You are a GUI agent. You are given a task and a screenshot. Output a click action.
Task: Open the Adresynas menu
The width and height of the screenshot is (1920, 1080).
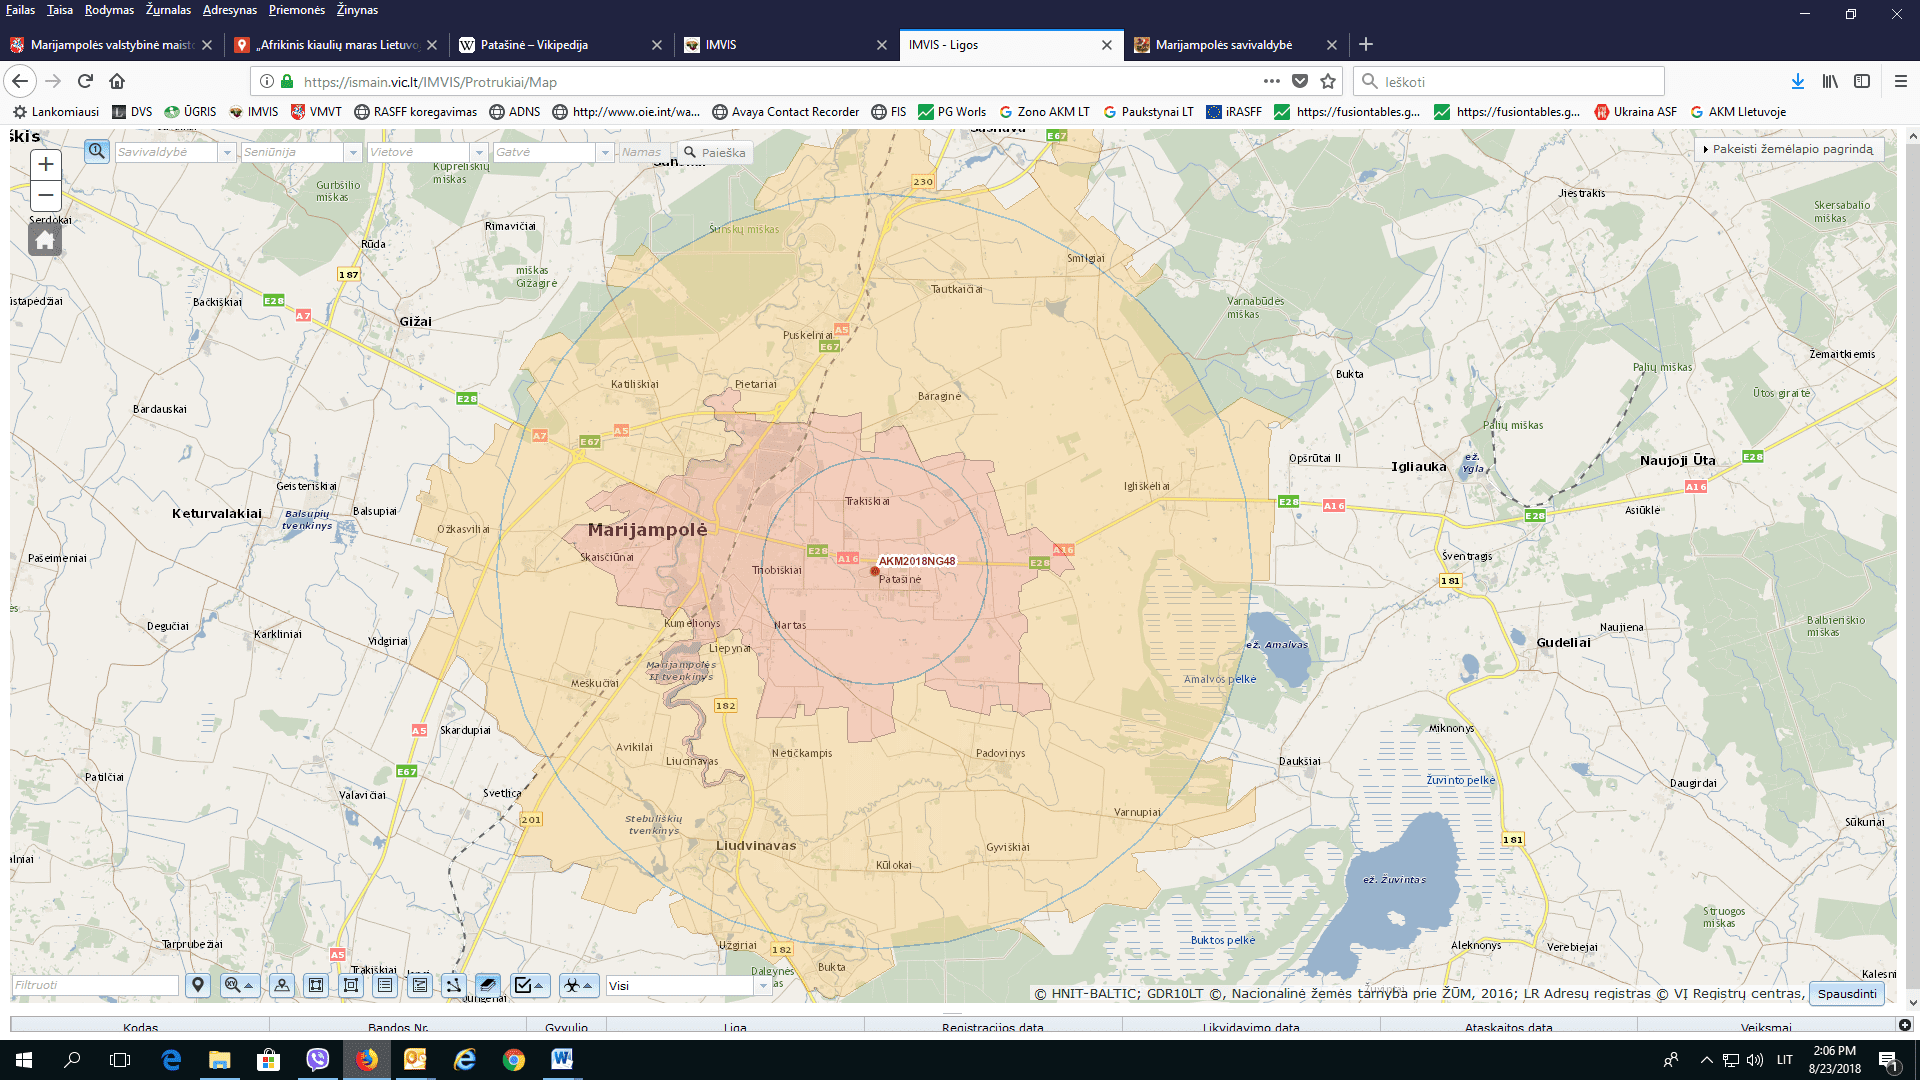(230, 10)
